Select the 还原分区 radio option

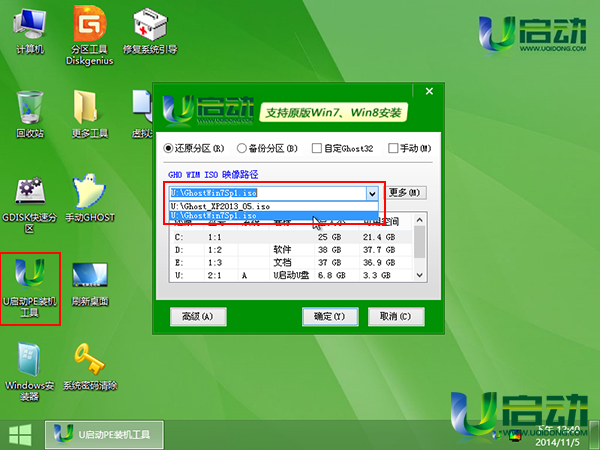tap(169, 148)
